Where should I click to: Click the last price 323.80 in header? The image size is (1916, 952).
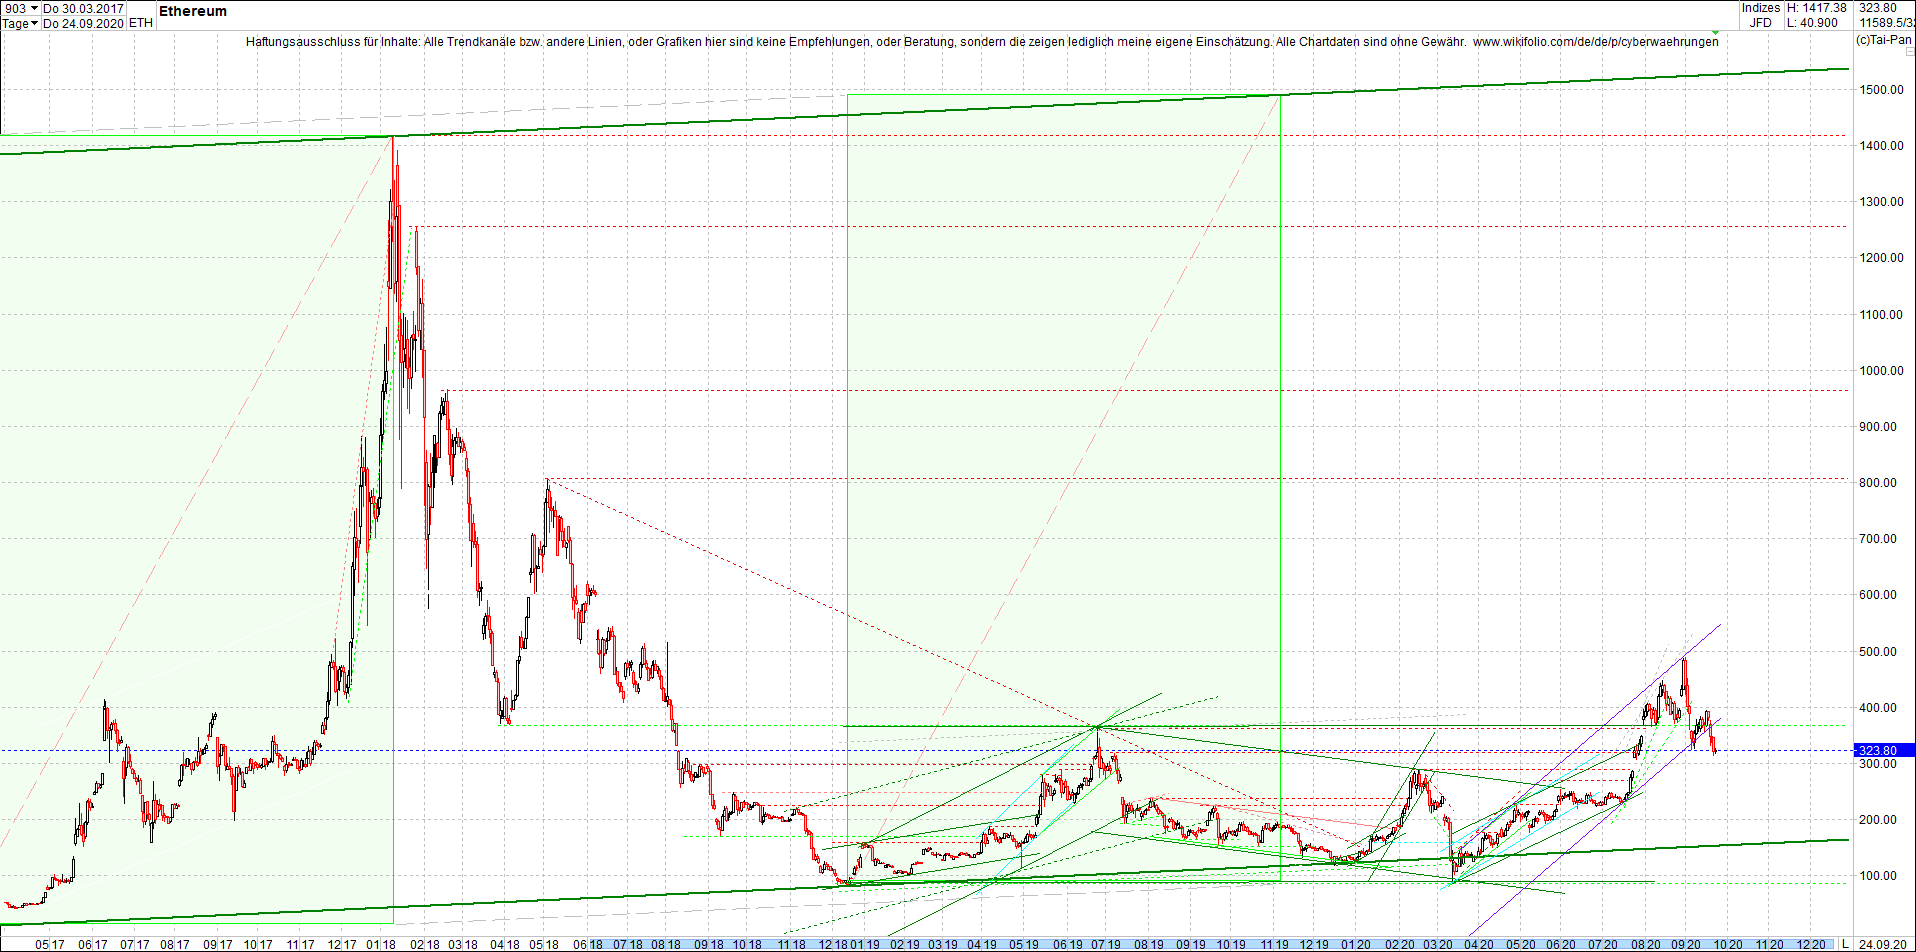tap(1877, 8)
